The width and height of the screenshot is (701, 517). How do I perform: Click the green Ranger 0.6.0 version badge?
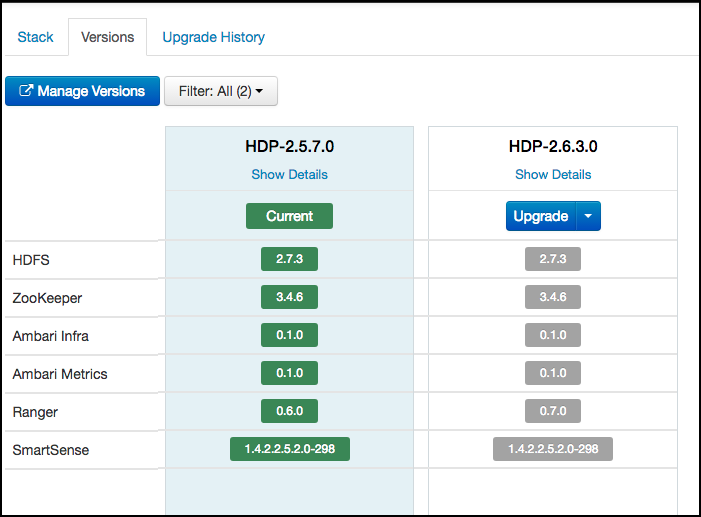point(289,411)
